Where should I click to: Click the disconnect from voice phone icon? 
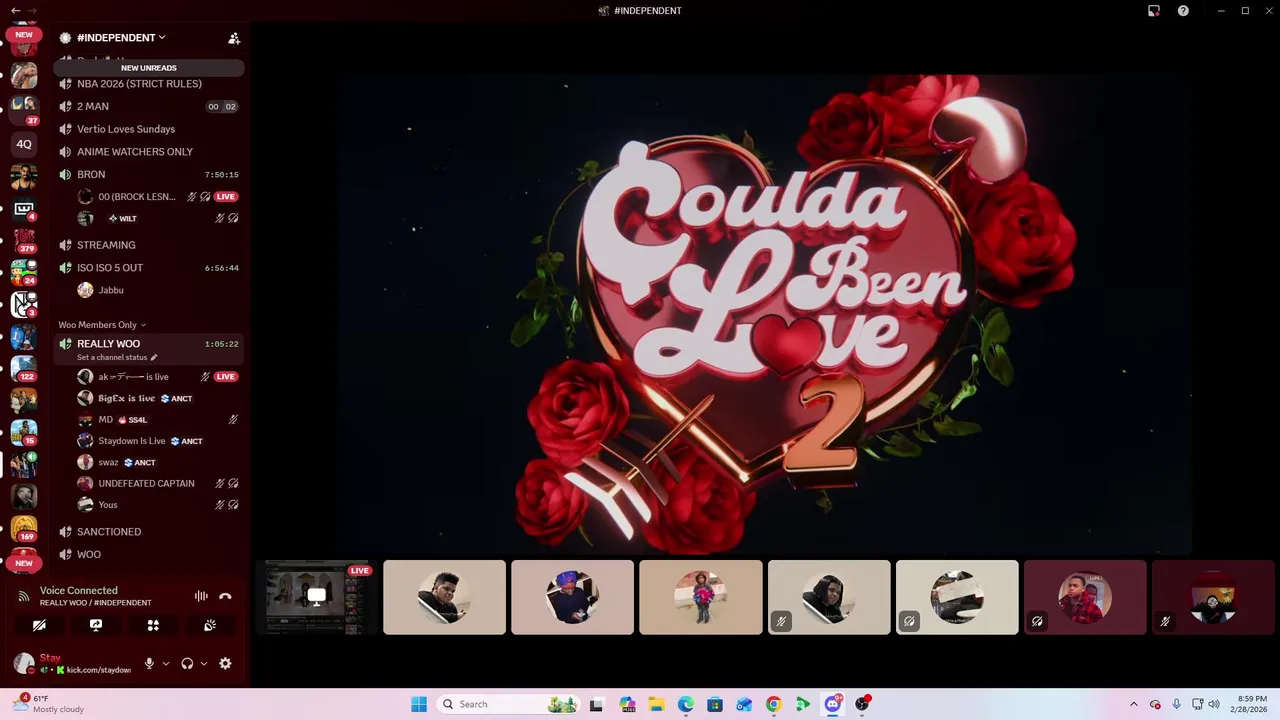pos(225,596)
